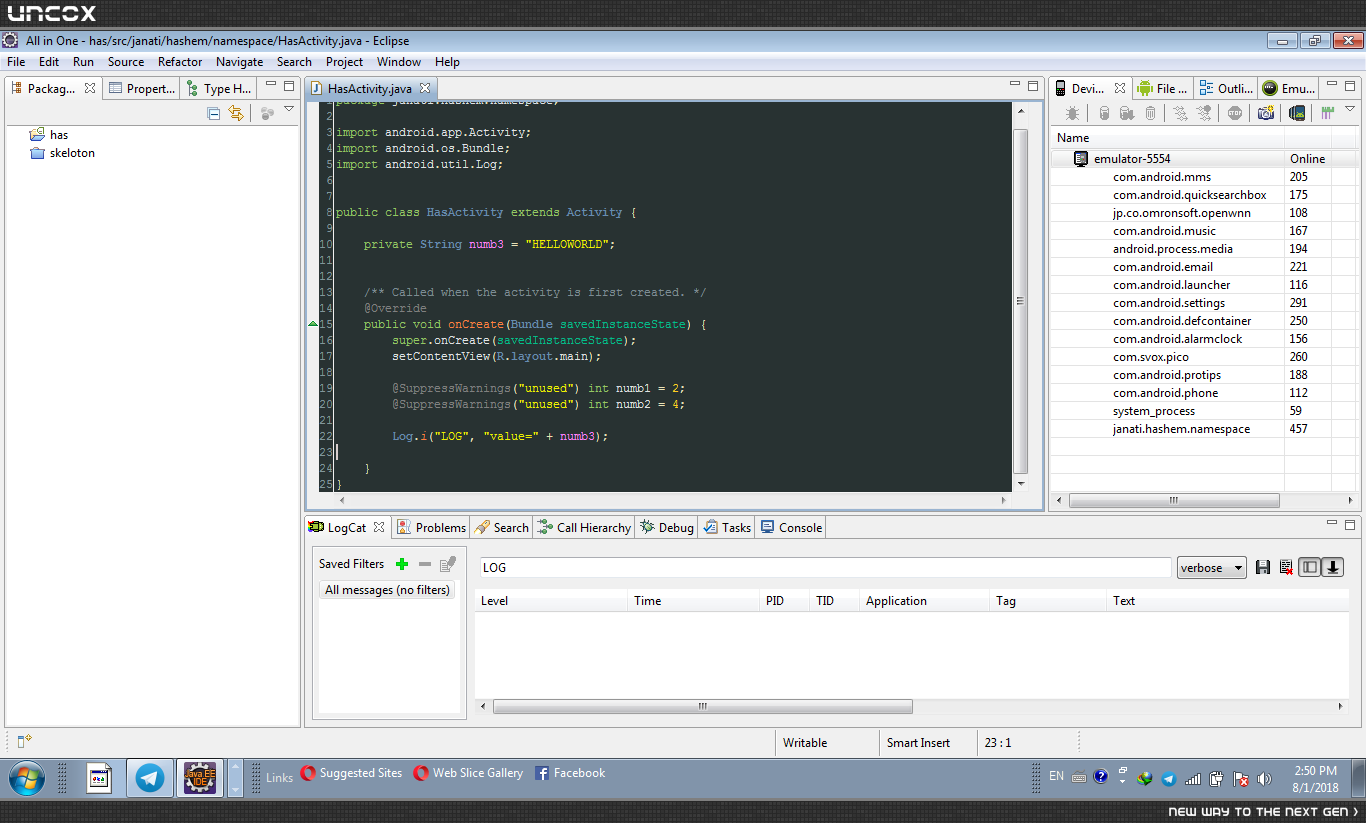1366x823 pixels.
Task: Open the Console tab
Action: [791, 528]
